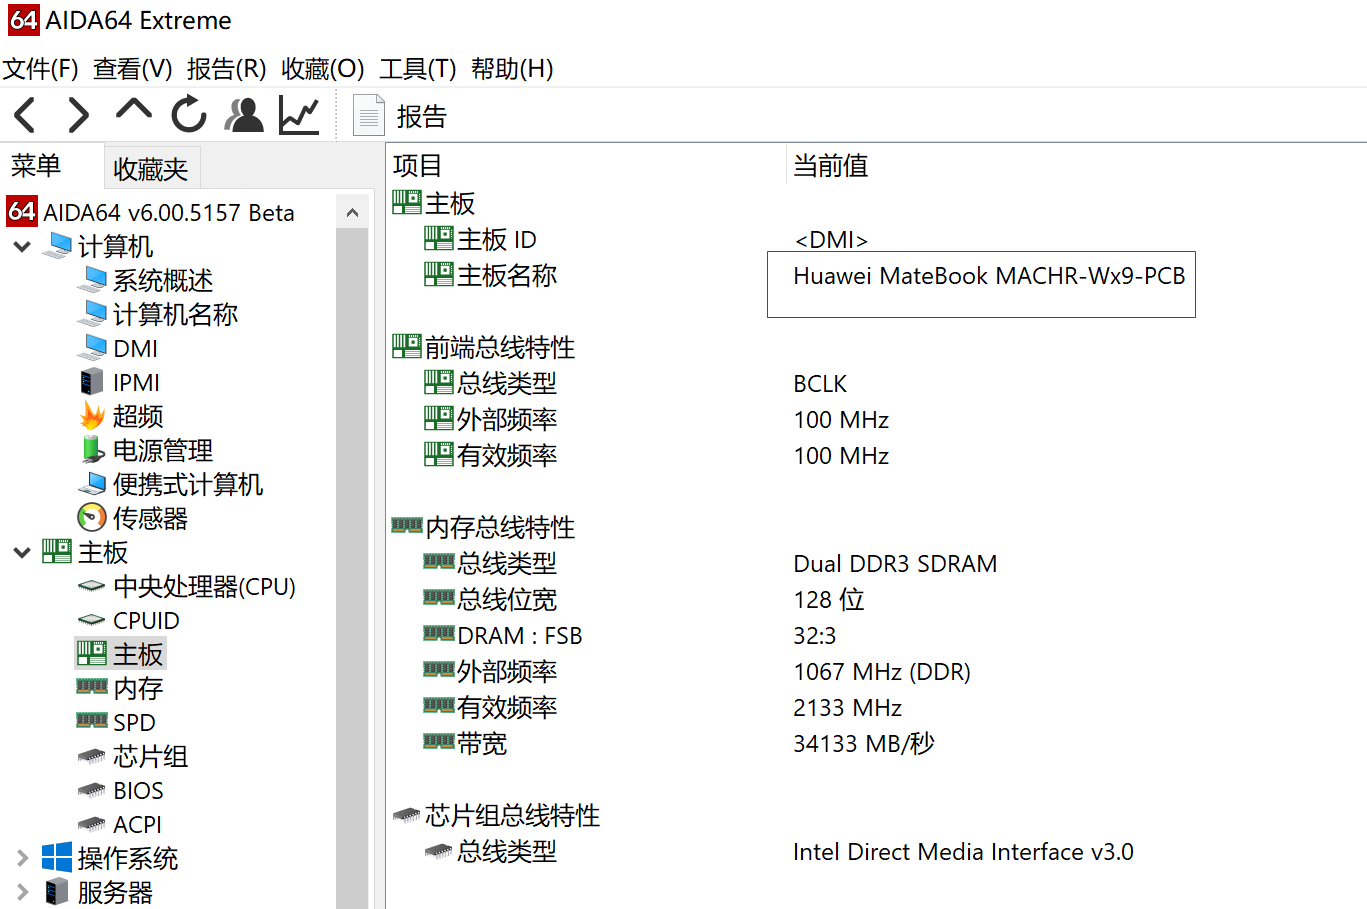Screen dimensions: 1367x909
Task: Select AIDA64 v6.00.5157 Beta root item
Action: coord(151,212)
